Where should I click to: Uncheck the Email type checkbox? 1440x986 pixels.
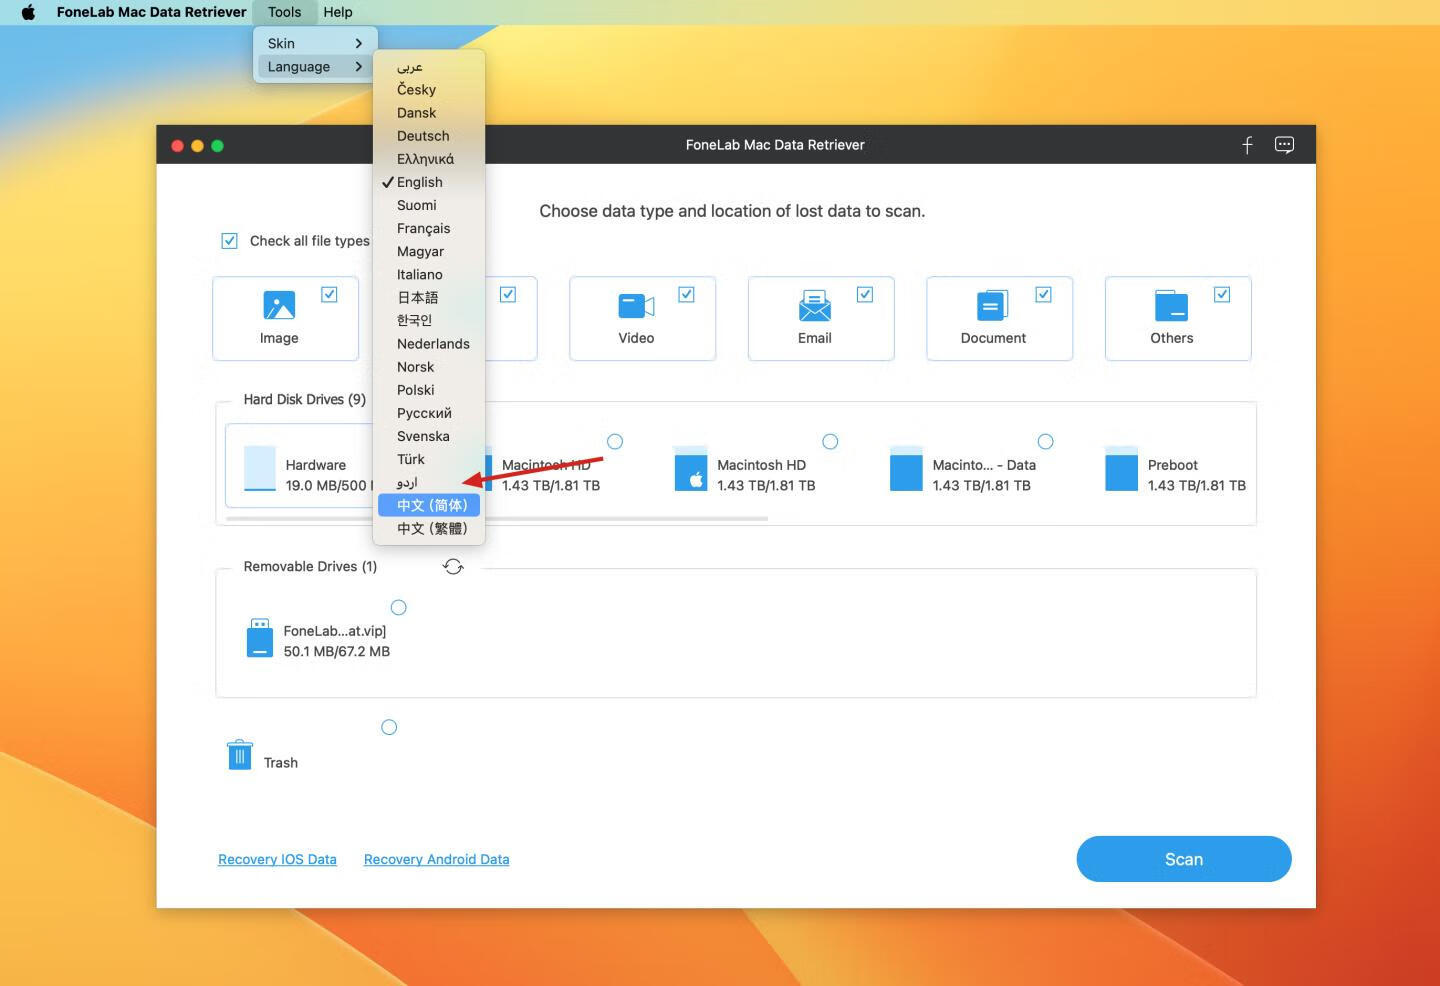click(x=865, y=294)
